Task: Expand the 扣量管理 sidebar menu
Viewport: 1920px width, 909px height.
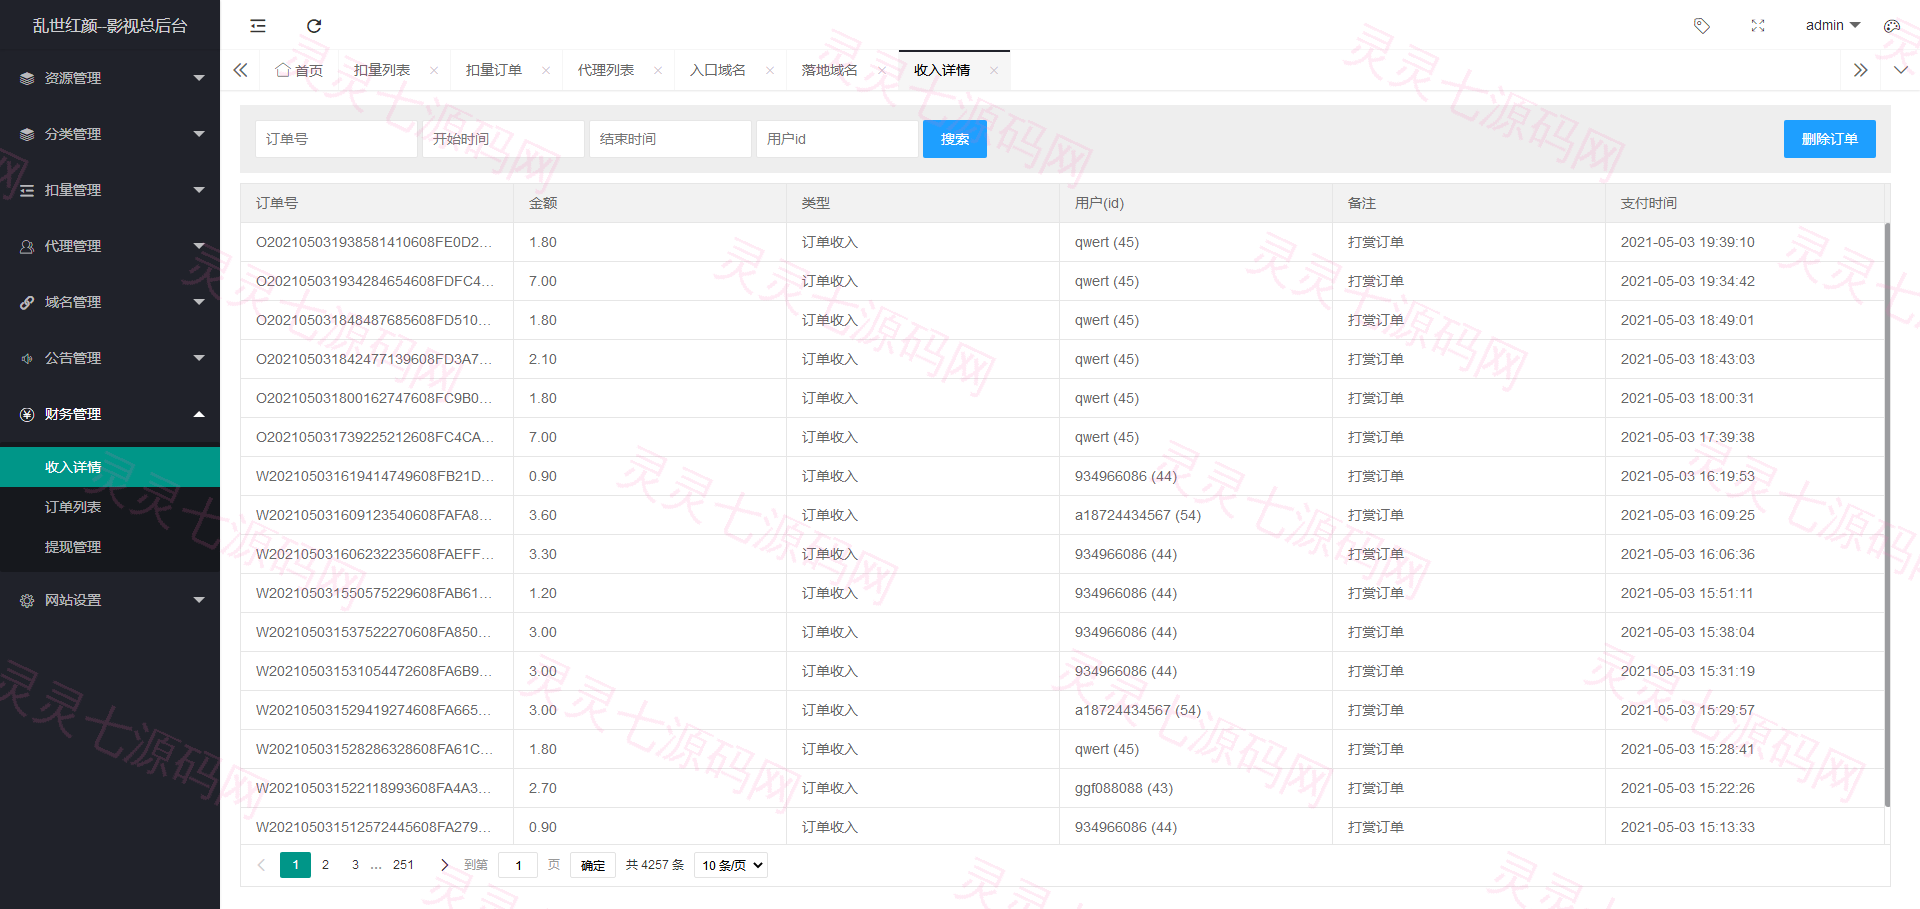Action: 110,190
